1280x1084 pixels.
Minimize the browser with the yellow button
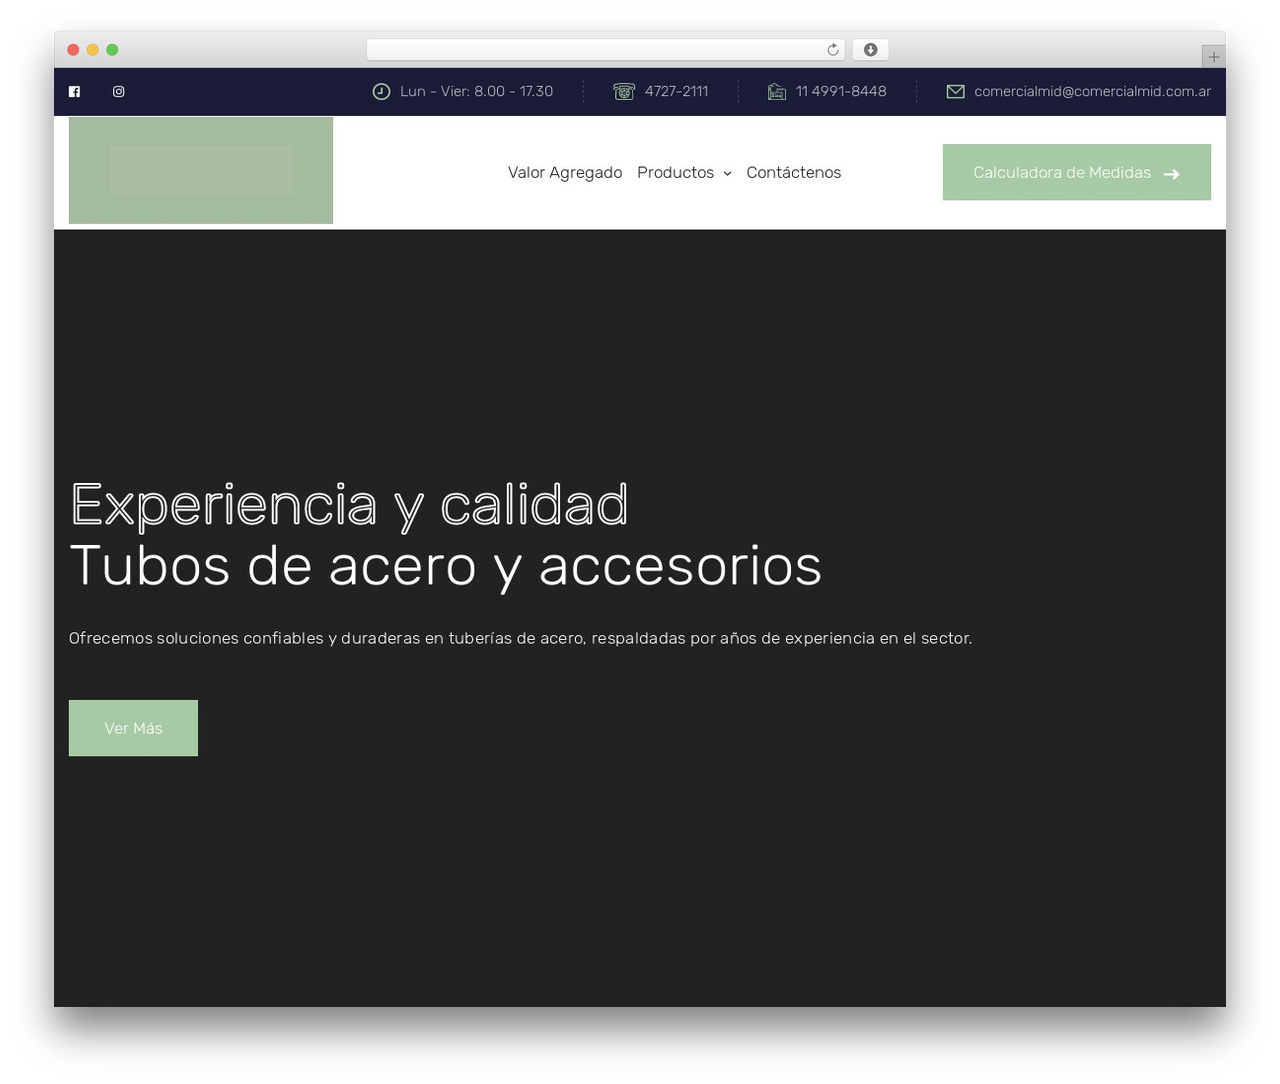tap(93, 50)
